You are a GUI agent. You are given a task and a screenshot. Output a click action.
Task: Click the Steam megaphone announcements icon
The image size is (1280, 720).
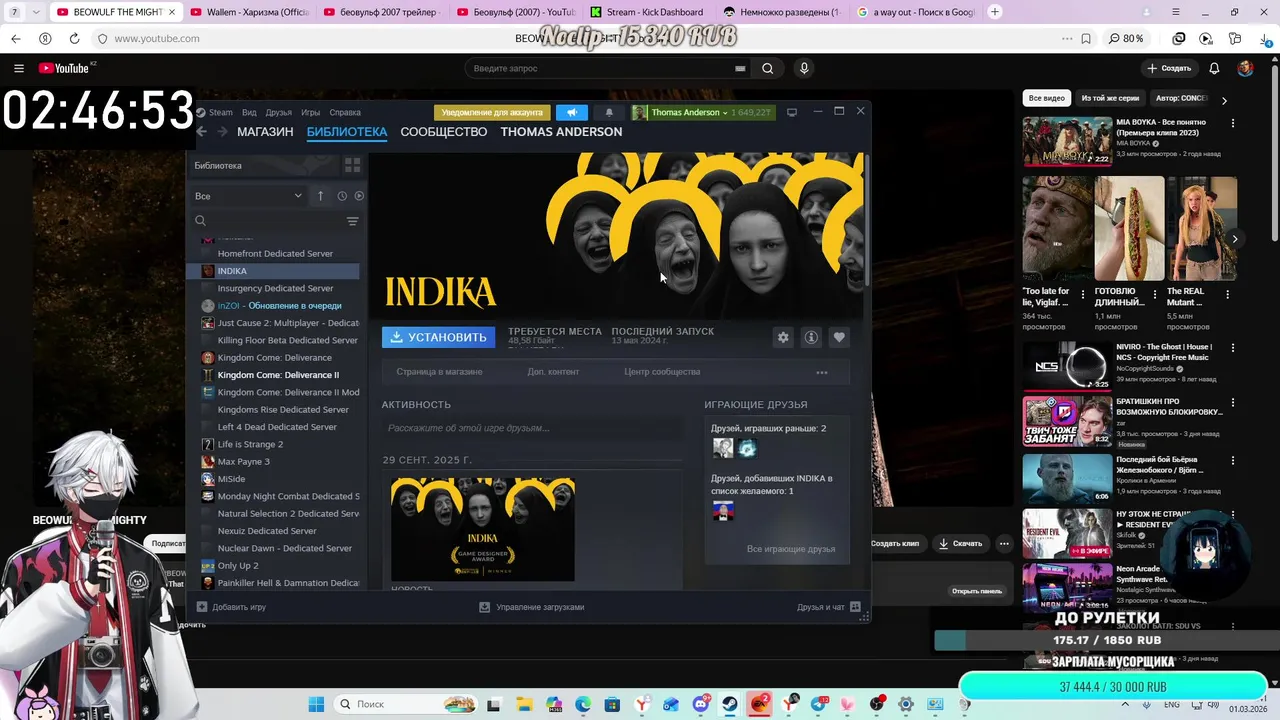pyautogui.click(x=572, y=112)
